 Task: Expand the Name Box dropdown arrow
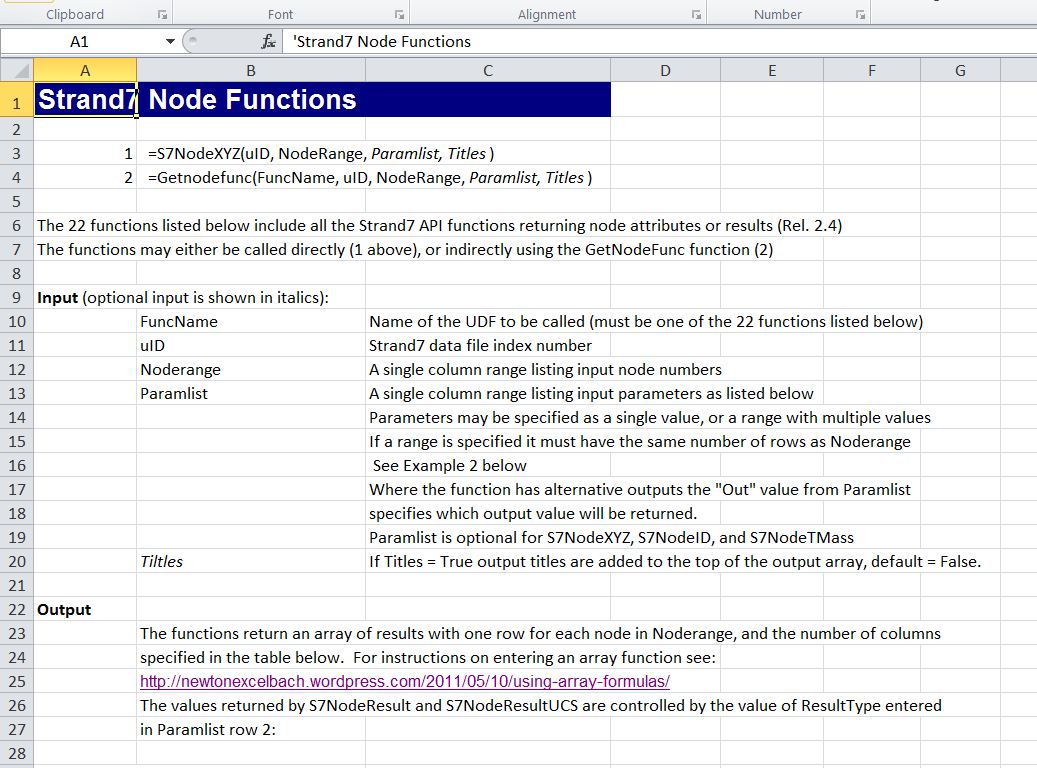(x=170, y=42)
